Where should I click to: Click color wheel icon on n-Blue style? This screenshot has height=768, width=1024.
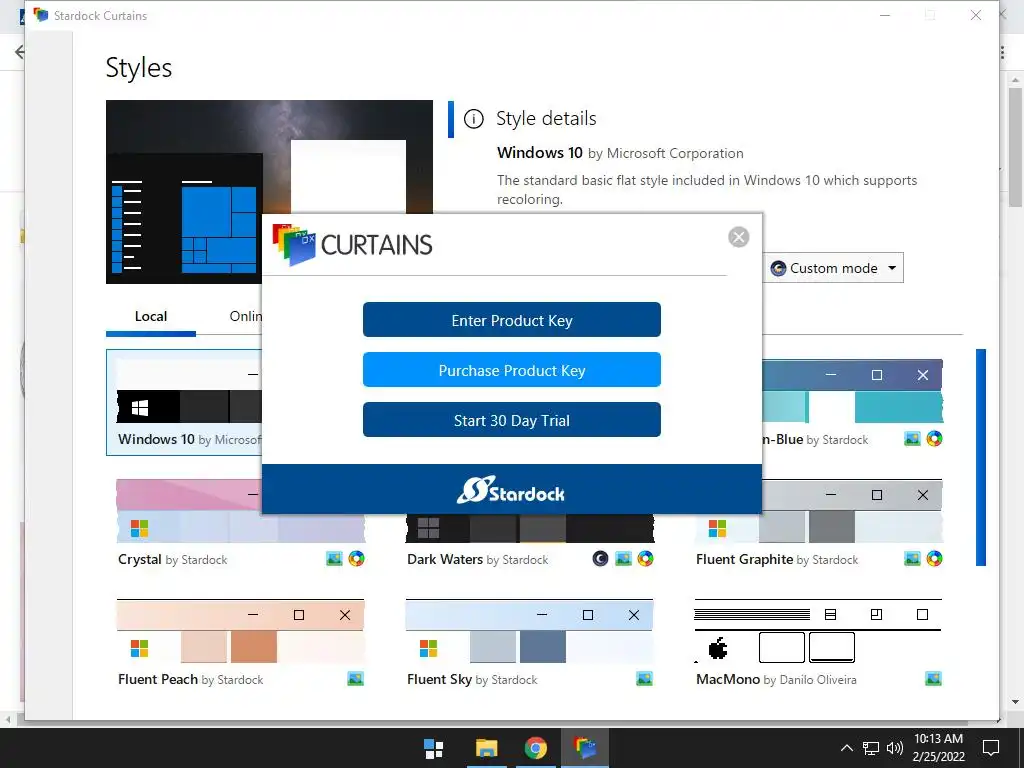click(935, 439)
